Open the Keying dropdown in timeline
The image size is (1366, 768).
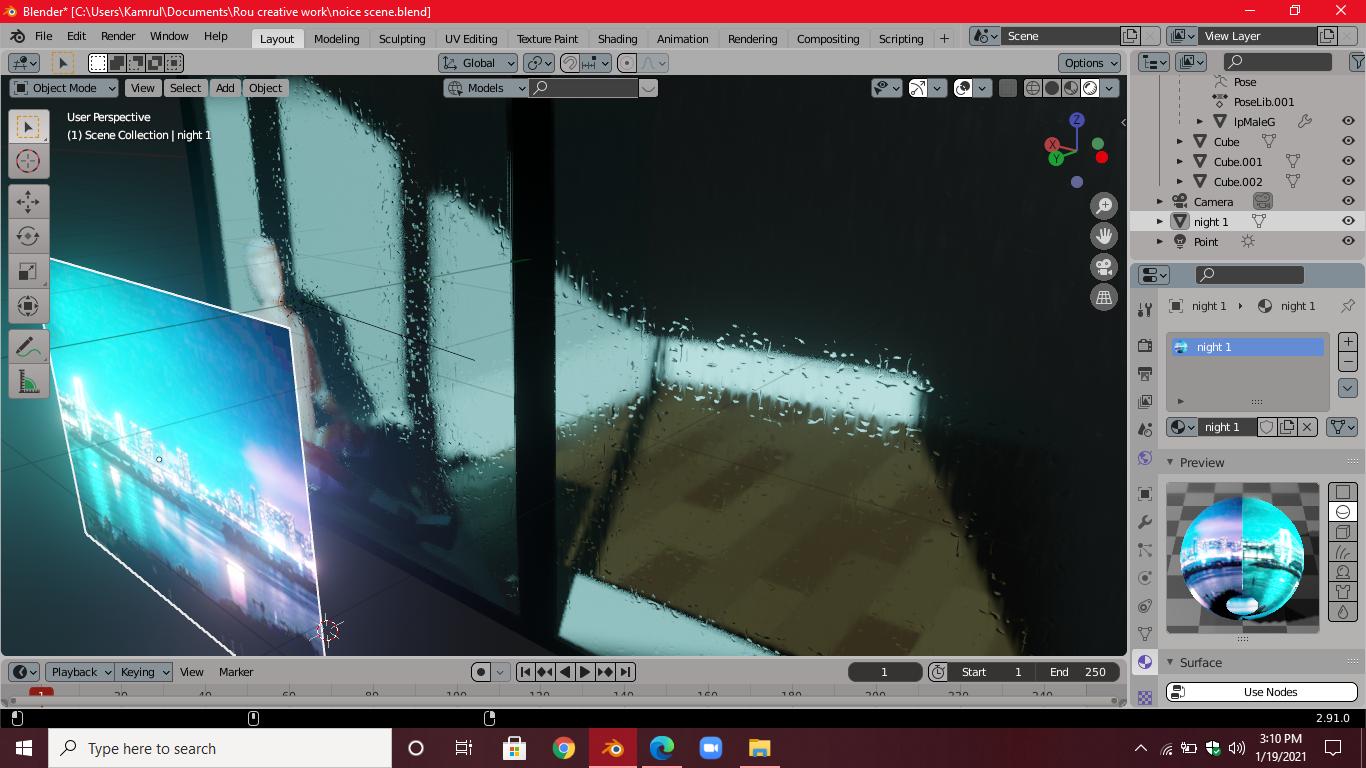click(x=143, y=672)
